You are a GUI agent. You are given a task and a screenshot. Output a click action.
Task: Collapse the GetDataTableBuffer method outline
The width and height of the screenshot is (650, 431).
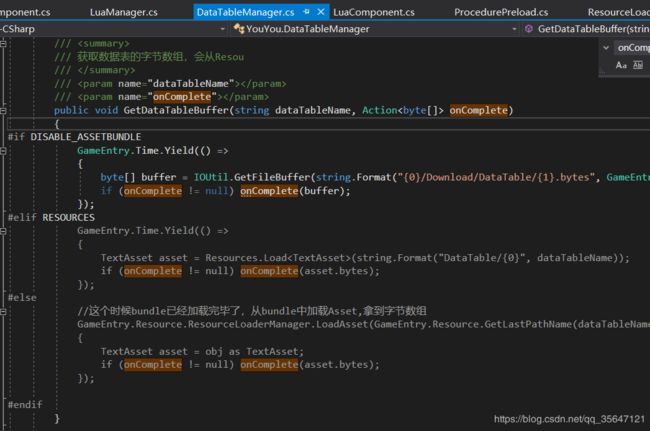[3, 111]
